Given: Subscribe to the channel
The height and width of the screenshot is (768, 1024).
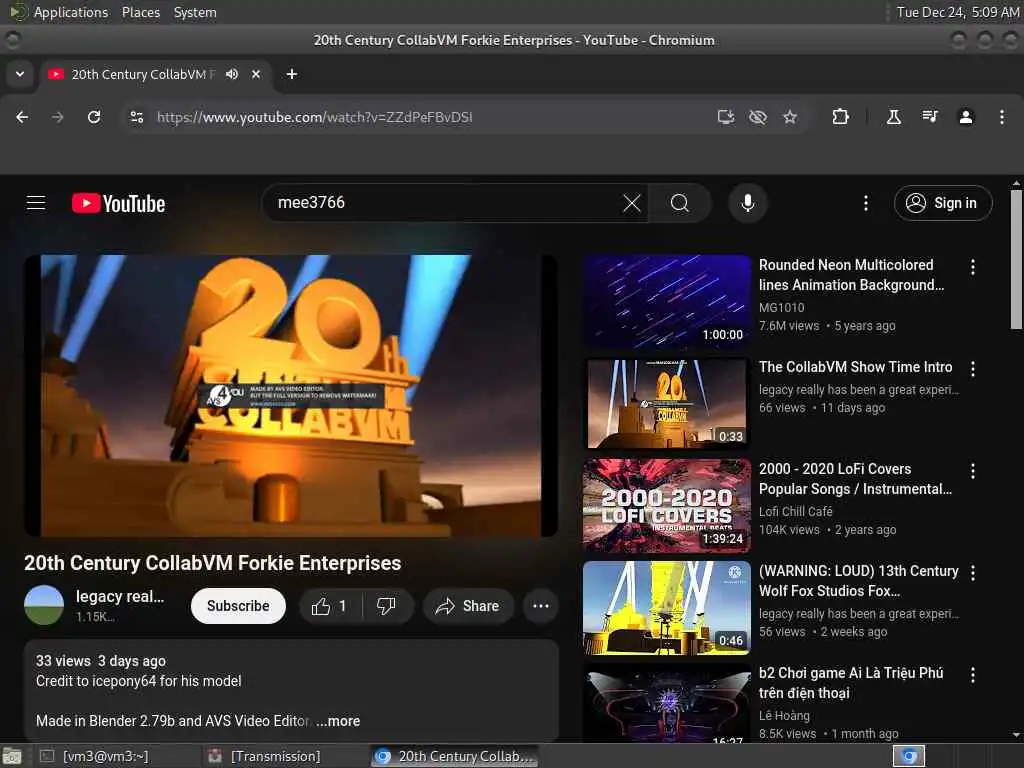Looking at the screenshot, I should tap(238, 606).
